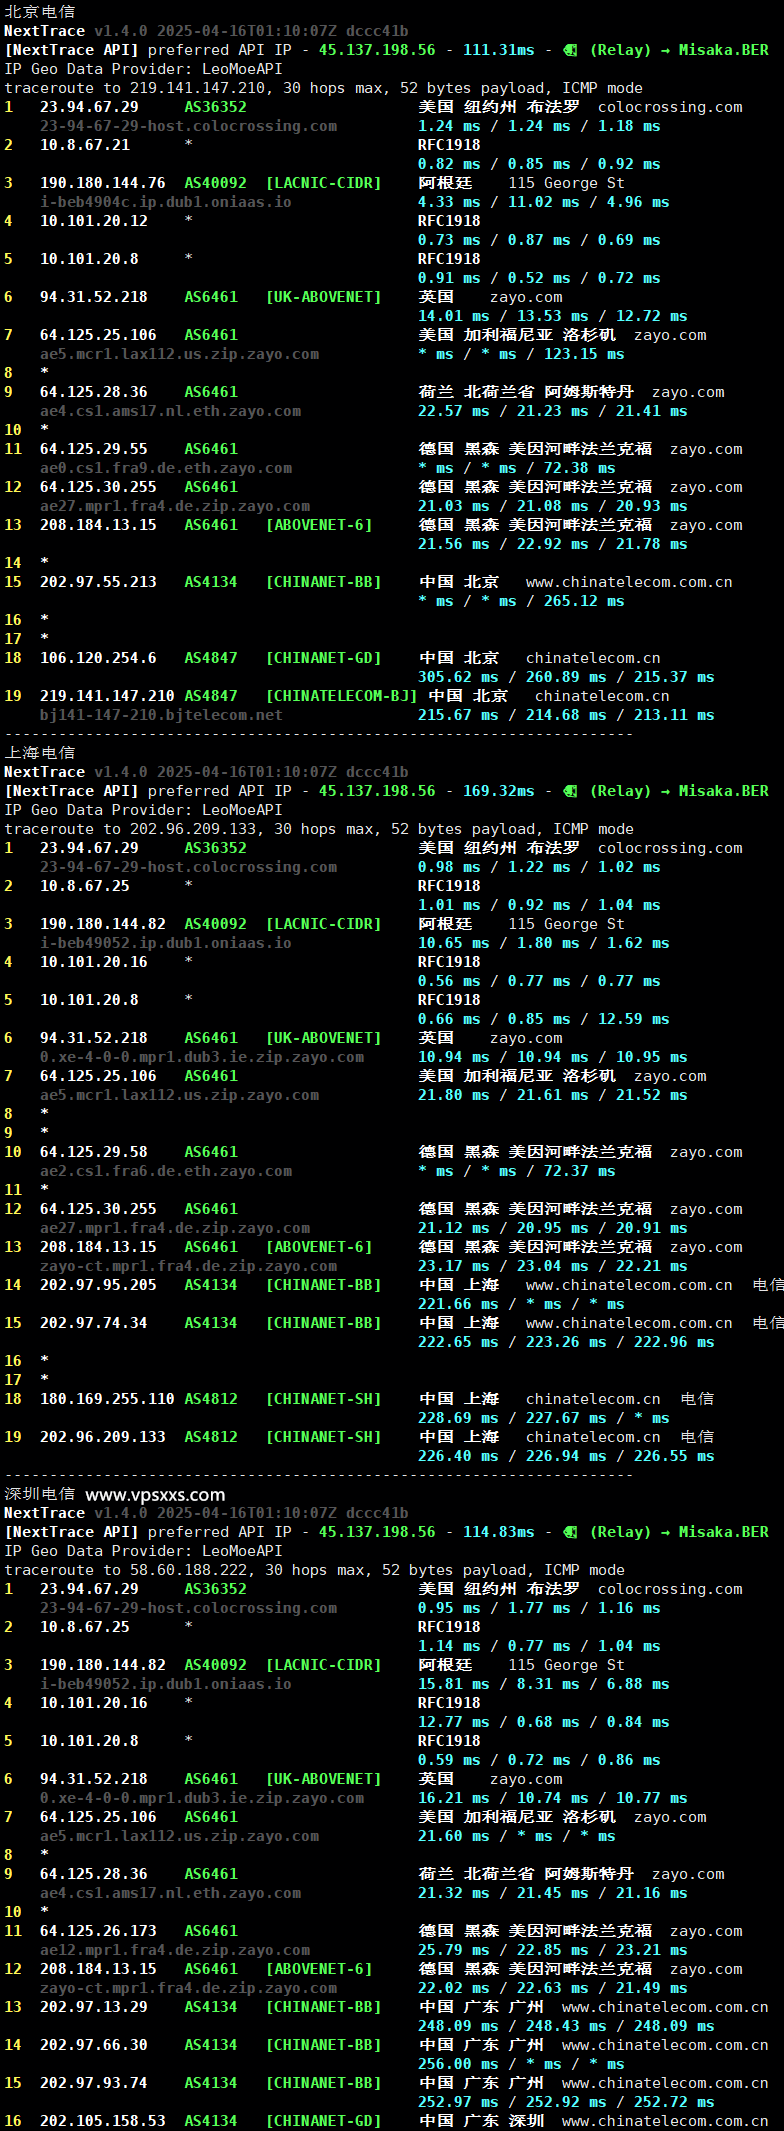The height and width of the screenshot is (2131, 784).
Task: Select the 169.32ms API latency value
Action: (498, 790)
